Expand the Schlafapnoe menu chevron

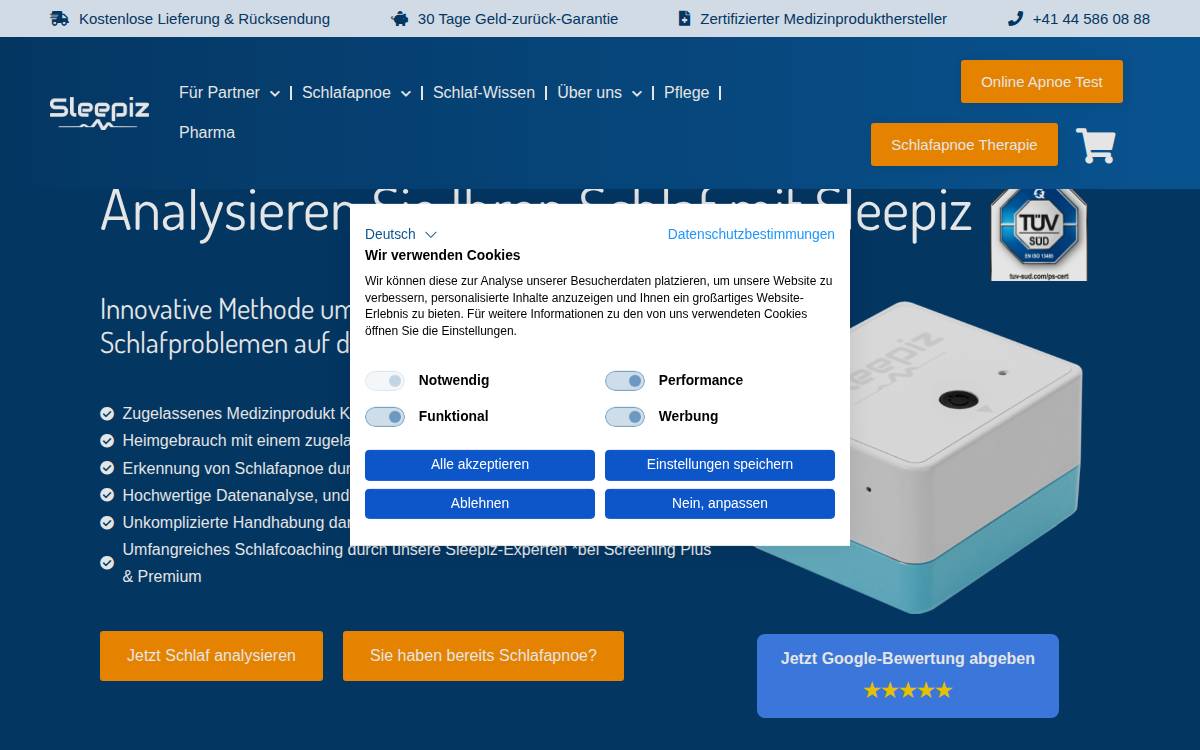coord(405,93)
